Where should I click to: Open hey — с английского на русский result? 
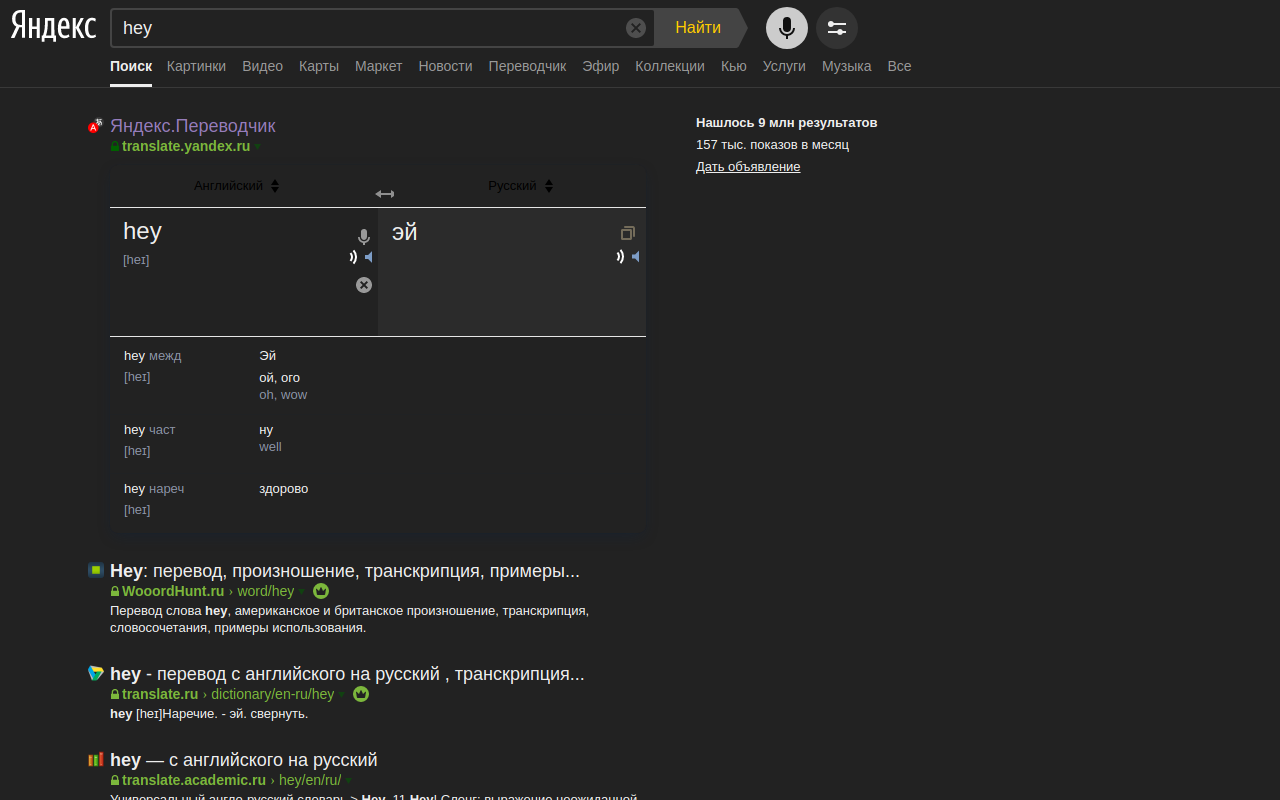pos(244,760)
